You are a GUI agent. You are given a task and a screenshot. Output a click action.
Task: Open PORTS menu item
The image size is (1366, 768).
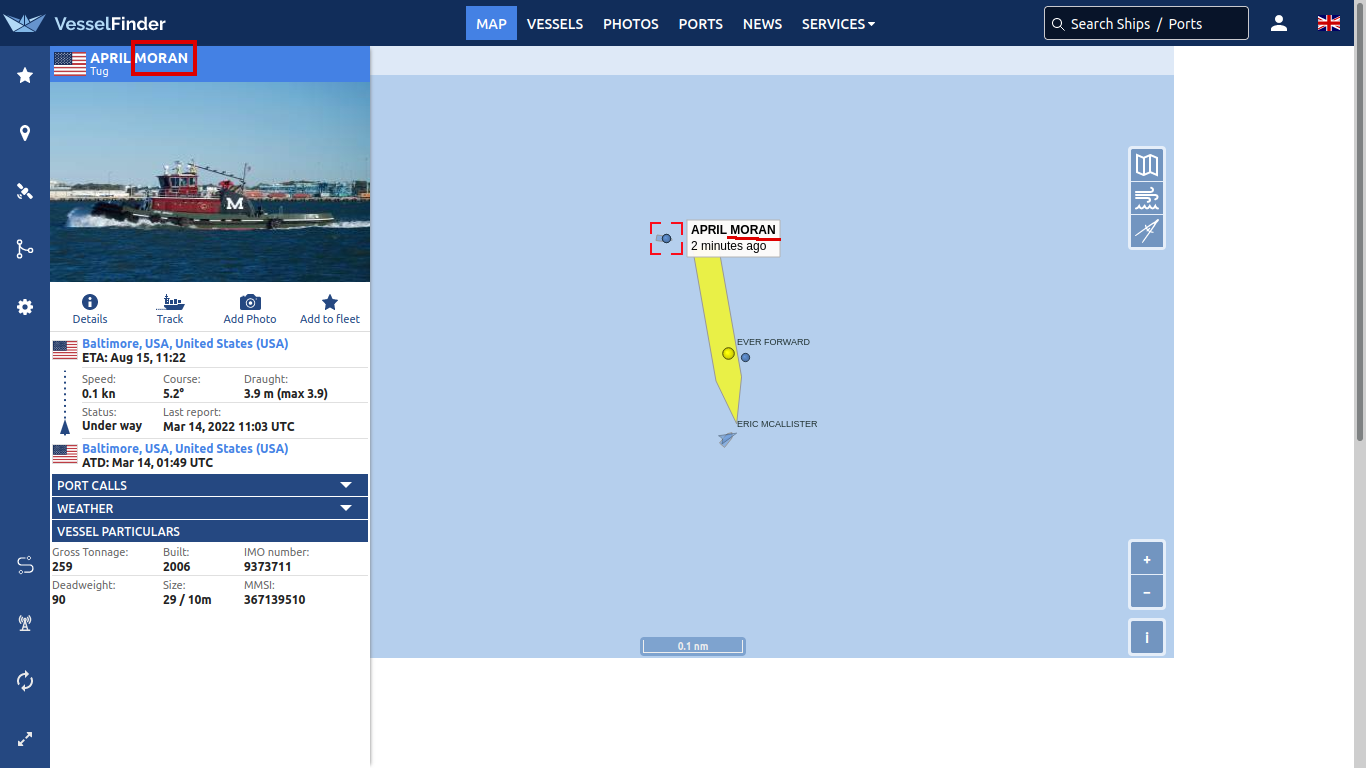click(701, 23)
